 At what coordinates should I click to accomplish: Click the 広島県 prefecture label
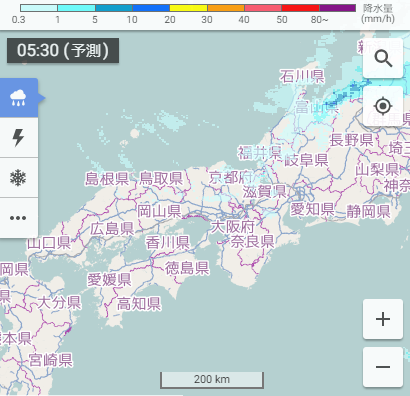[112, 229]
